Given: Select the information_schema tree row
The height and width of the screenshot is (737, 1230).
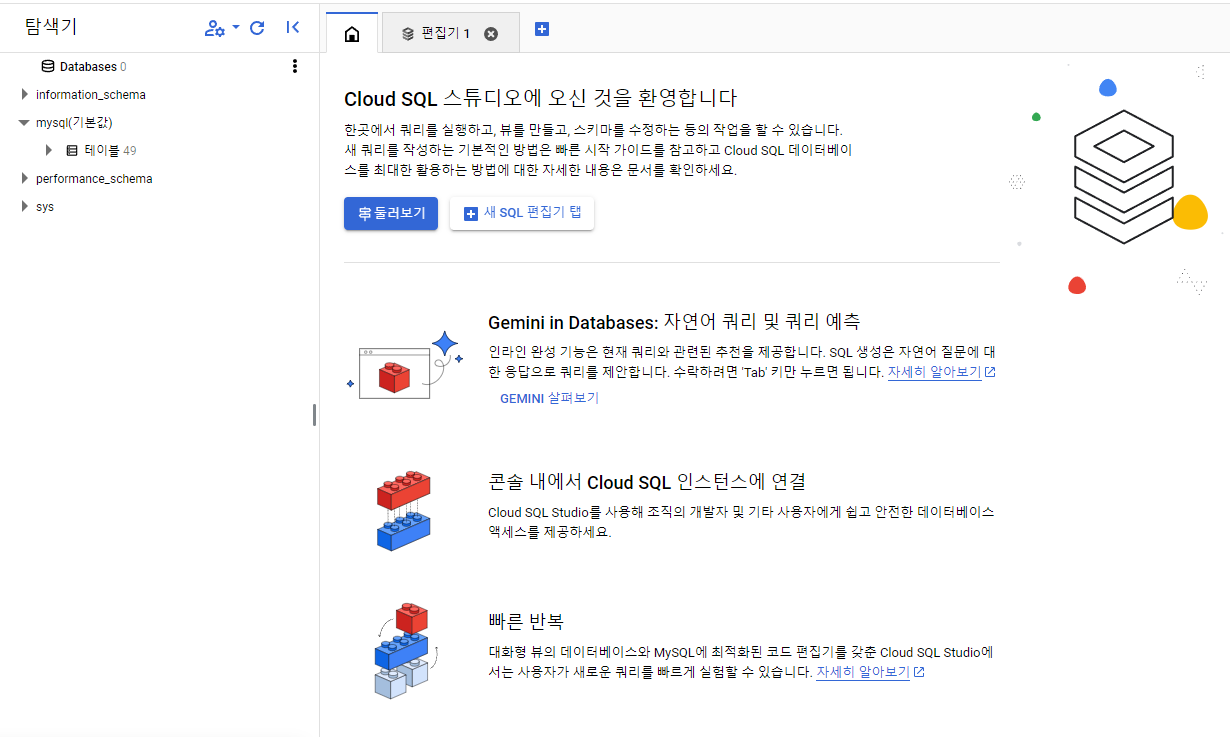Looking at the screenshot, I should tap(160, 95).
